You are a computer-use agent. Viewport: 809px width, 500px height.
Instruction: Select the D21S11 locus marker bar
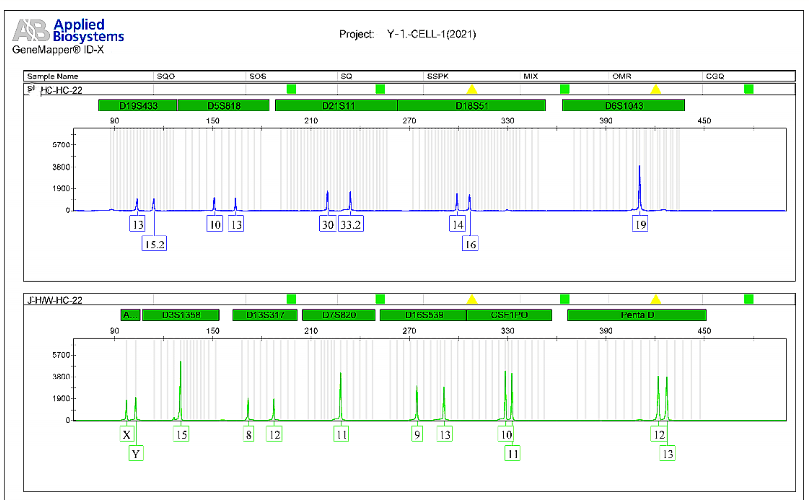(336, 105)
